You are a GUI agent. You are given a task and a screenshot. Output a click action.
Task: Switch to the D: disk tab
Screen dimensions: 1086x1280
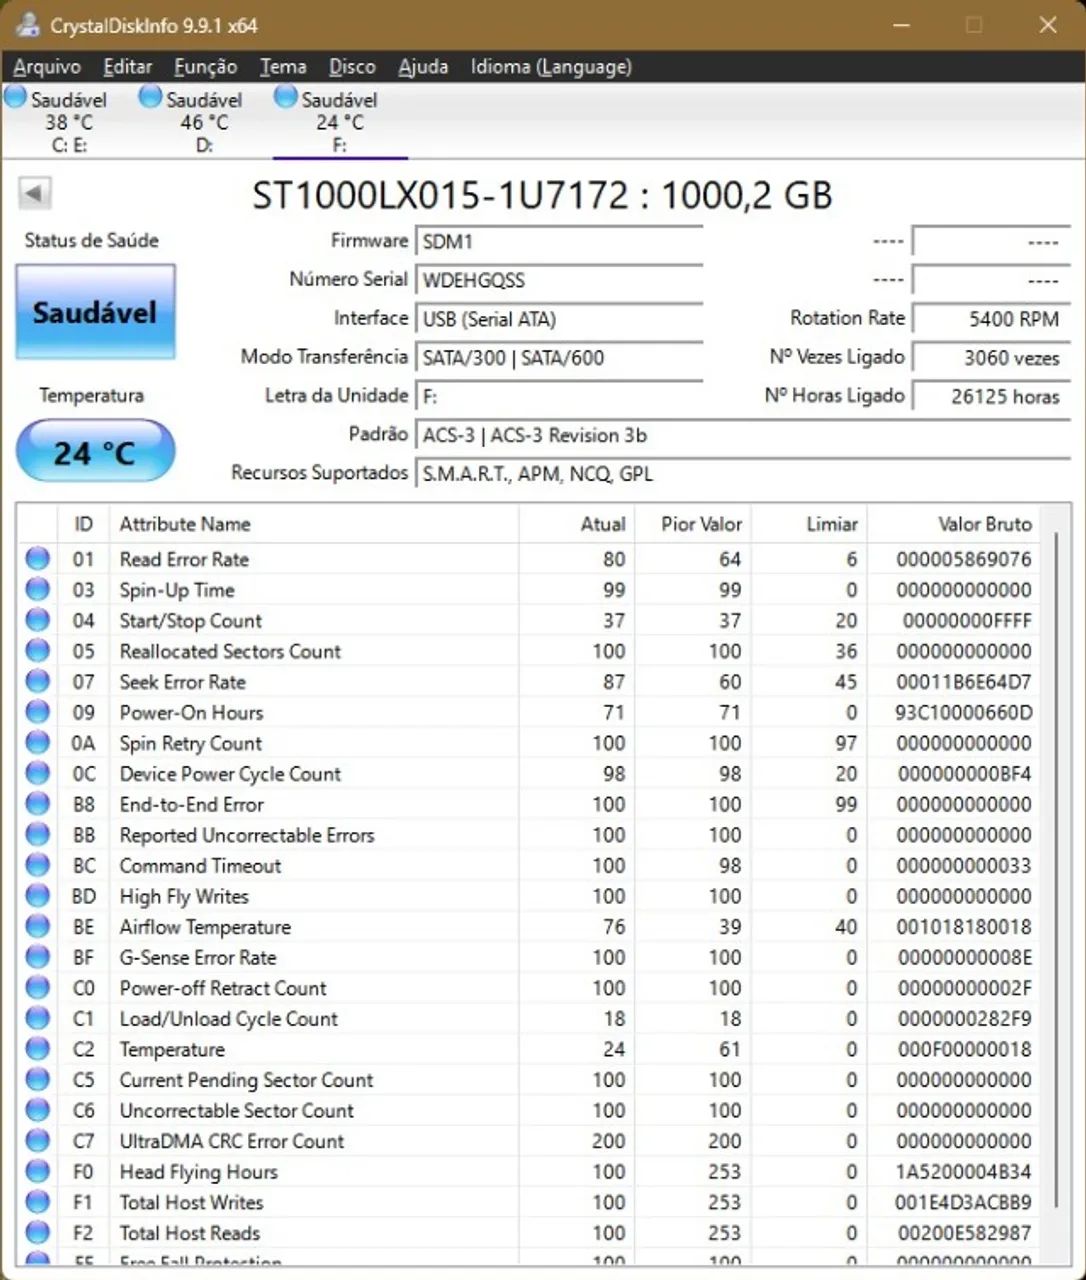tap(204, 122)
